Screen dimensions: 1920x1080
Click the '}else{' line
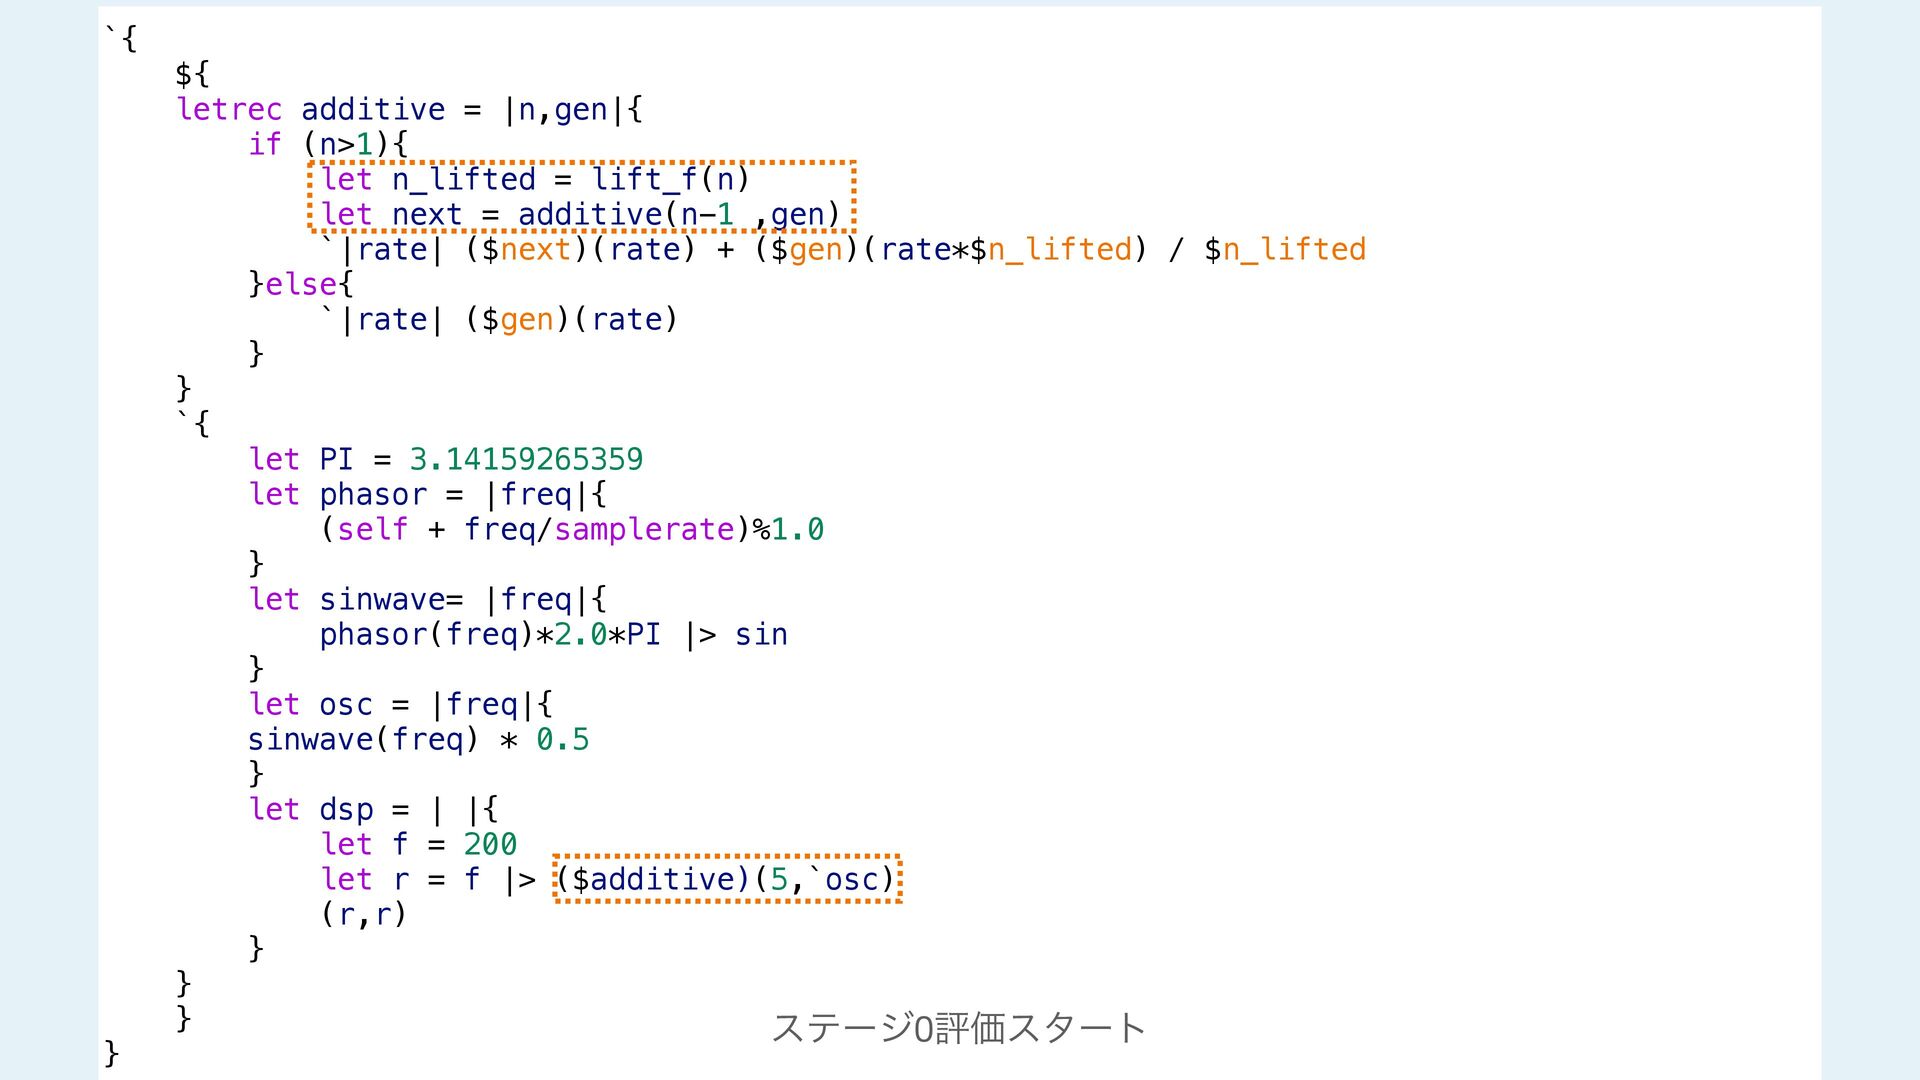click(301, 284)
